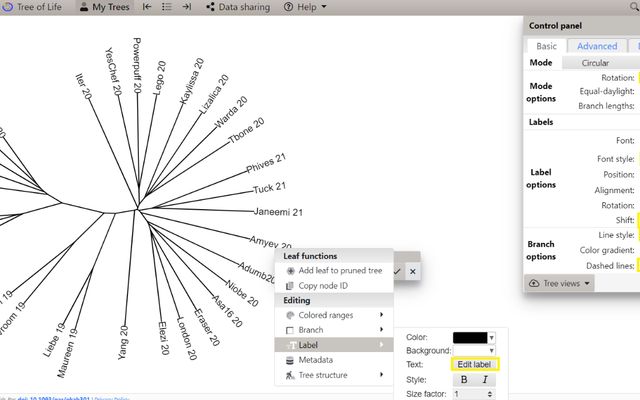The image size is (640, 400).
Task: Choose Add leaf to pruned tree
Action: [332, 271]
